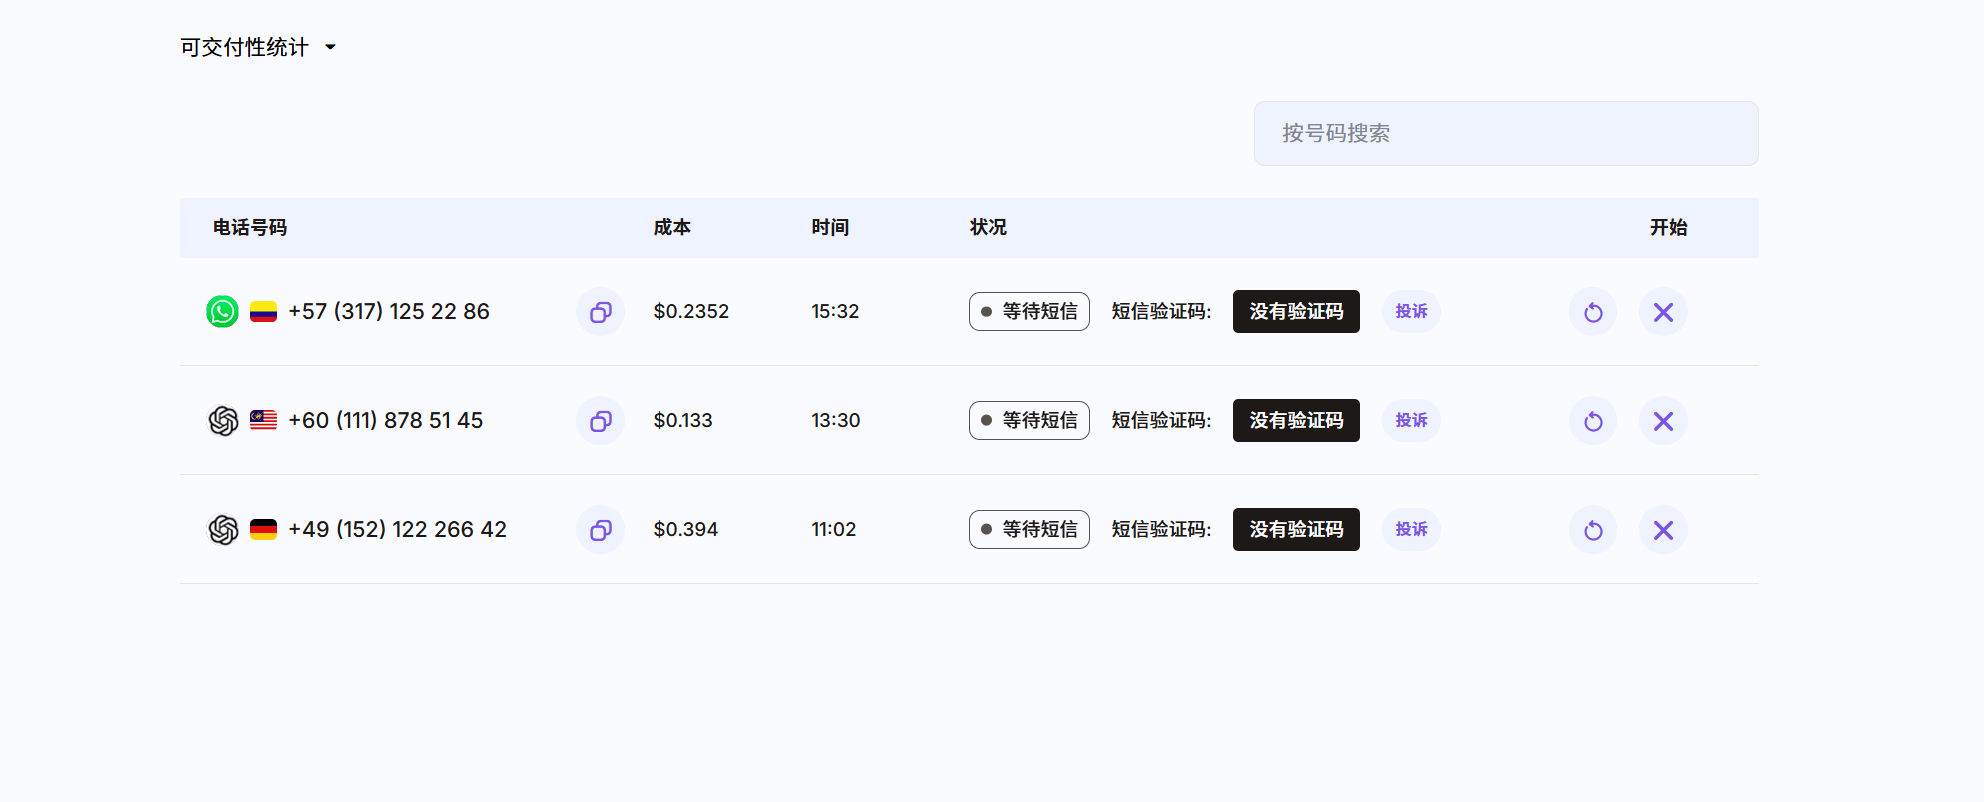This screenshot has width=1984, height=802.
Task: Refresh the Malaysian +60 number row
Action: (x=1593, y=421)
